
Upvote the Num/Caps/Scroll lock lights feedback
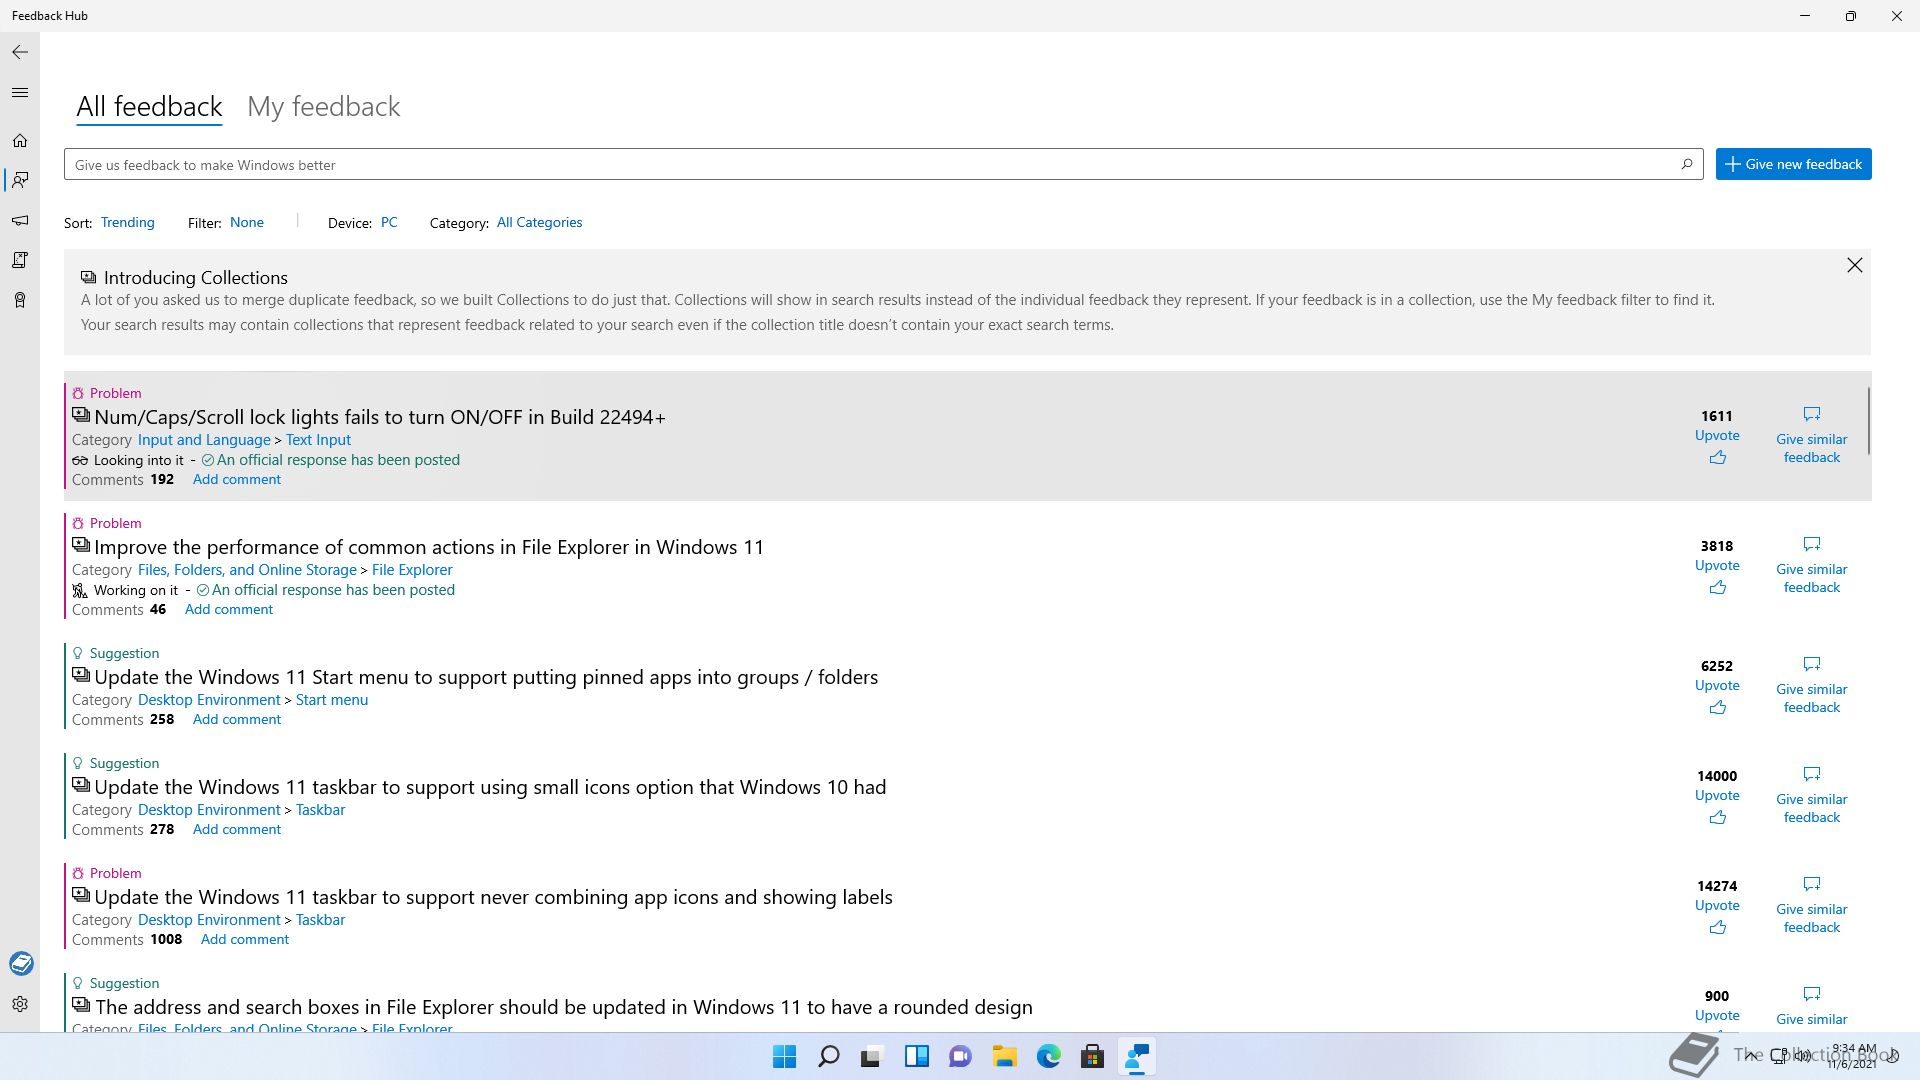tap(1717, 446)
